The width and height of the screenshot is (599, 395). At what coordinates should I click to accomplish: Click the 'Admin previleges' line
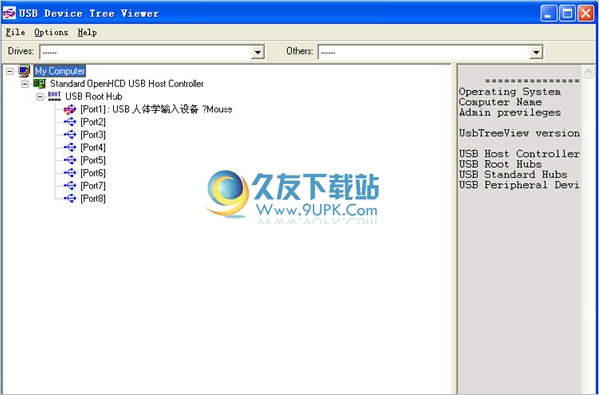point(510,113)
